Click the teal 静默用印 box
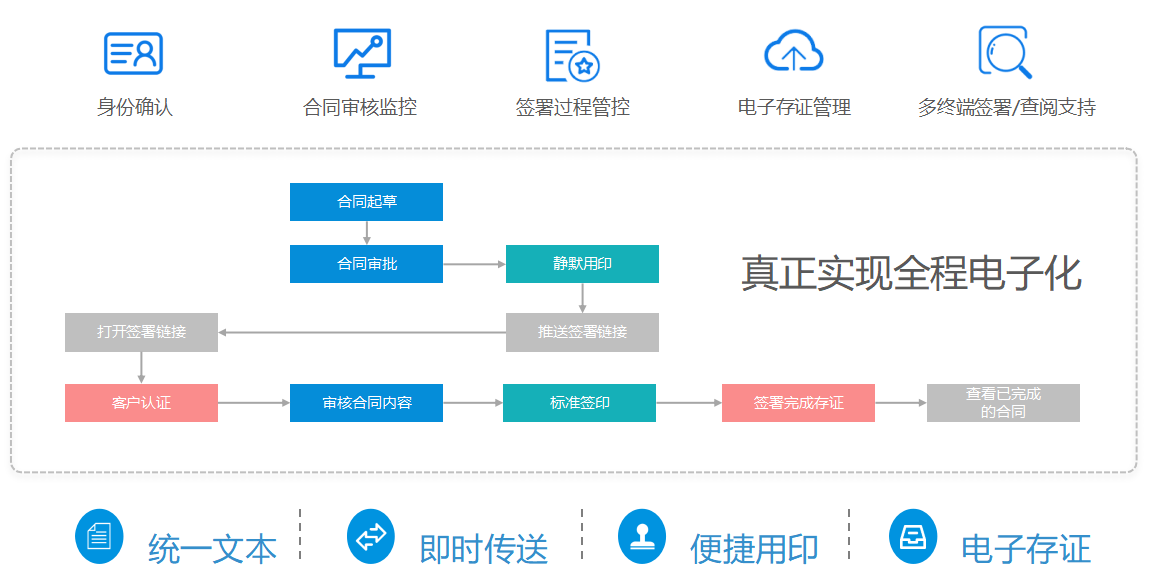The height and width of the screenshot is (585, 1160). pos(582,264)
